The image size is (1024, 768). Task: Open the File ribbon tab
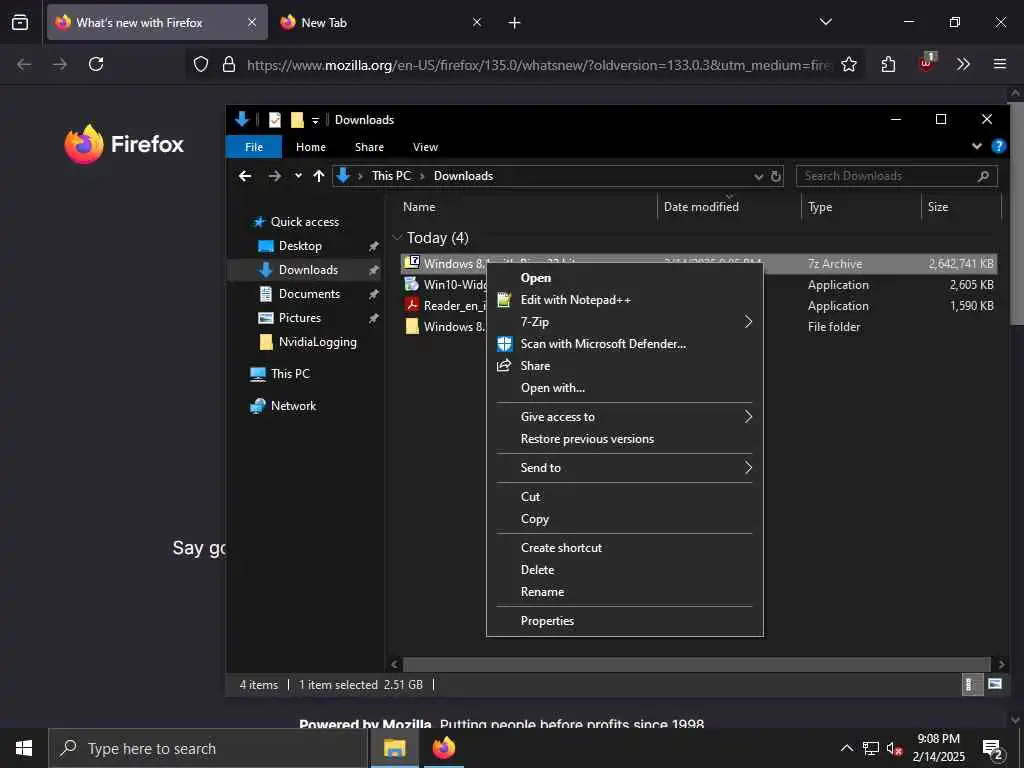pos(254,147)
